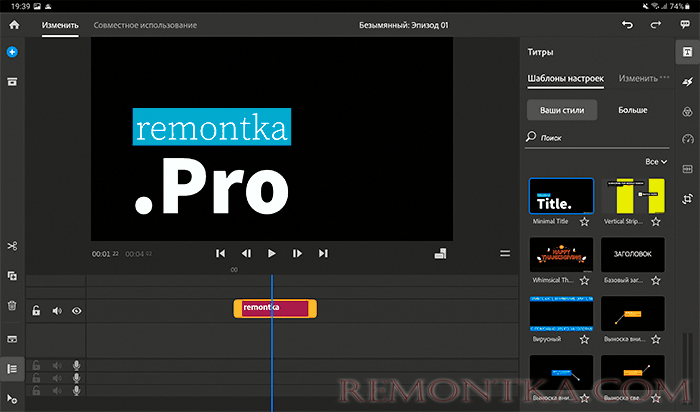Image resolution: width=700 pixels, height=412 pixels.
Task: Open the Transform crop icon
Action: pyautogui.click(x=688, y=198)
